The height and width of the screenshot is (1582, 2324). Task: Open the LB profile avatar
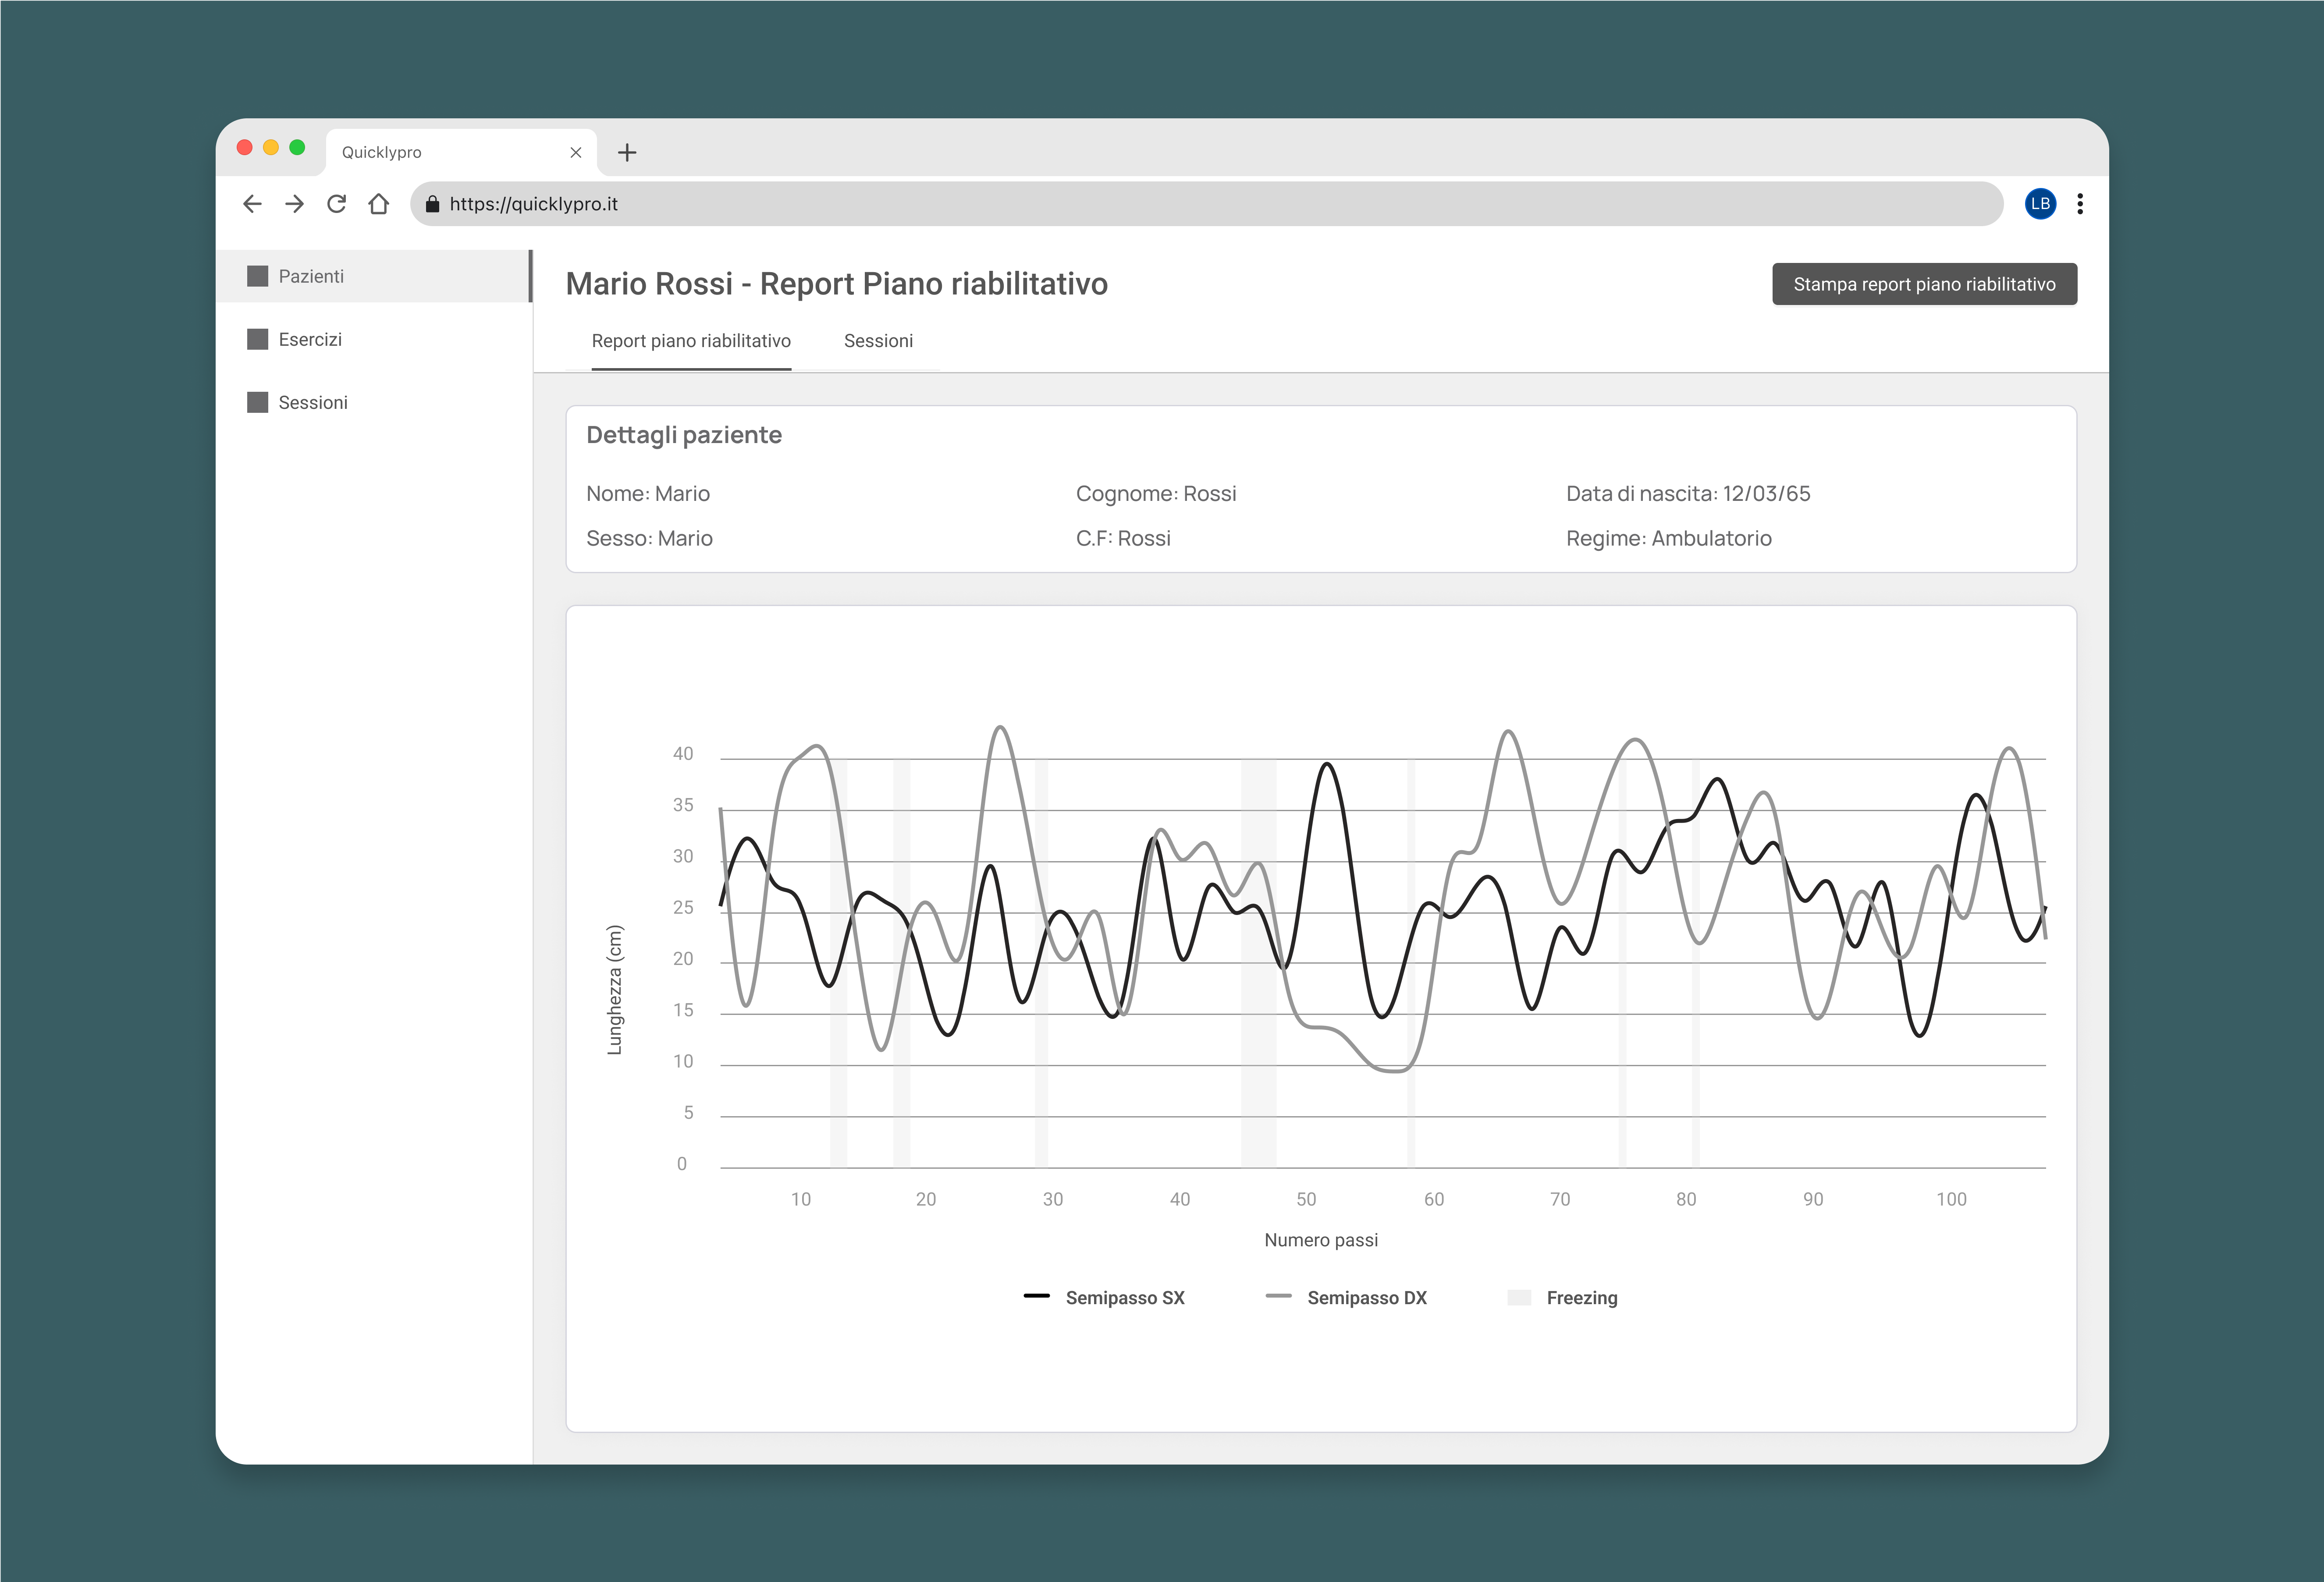tap(2040, 204)
